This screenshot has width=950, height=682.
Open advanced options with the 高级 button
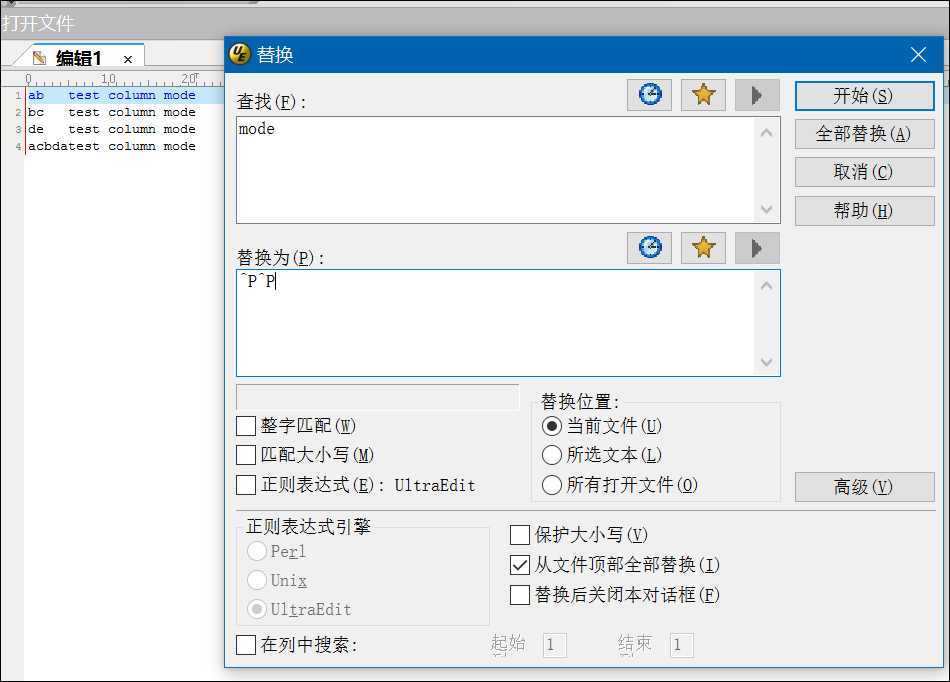tap(864, 487)
